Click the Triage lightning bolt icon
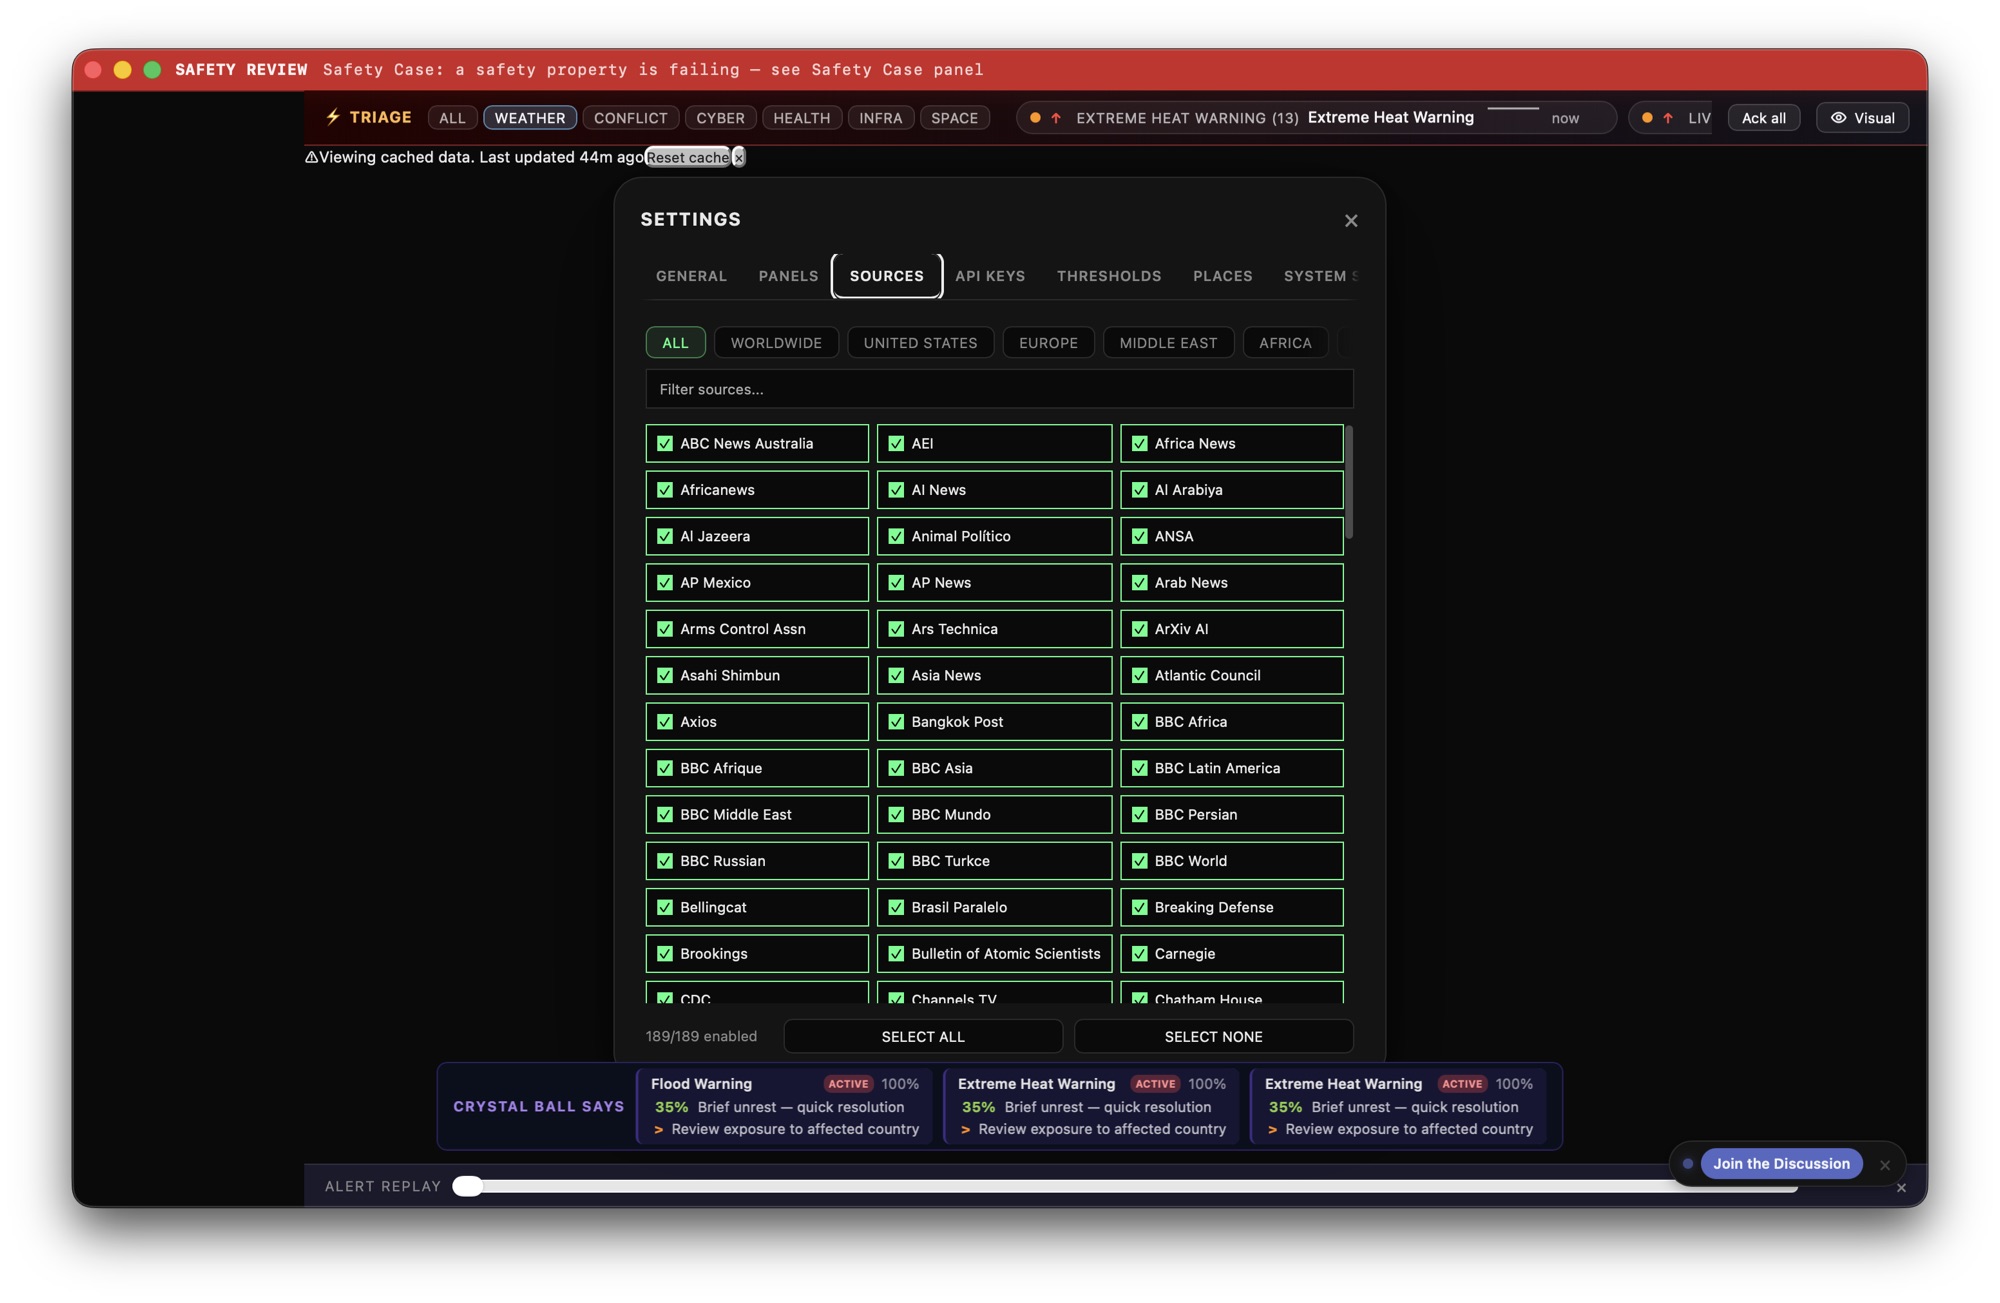 pyautogui.click(x=333, y=117)
